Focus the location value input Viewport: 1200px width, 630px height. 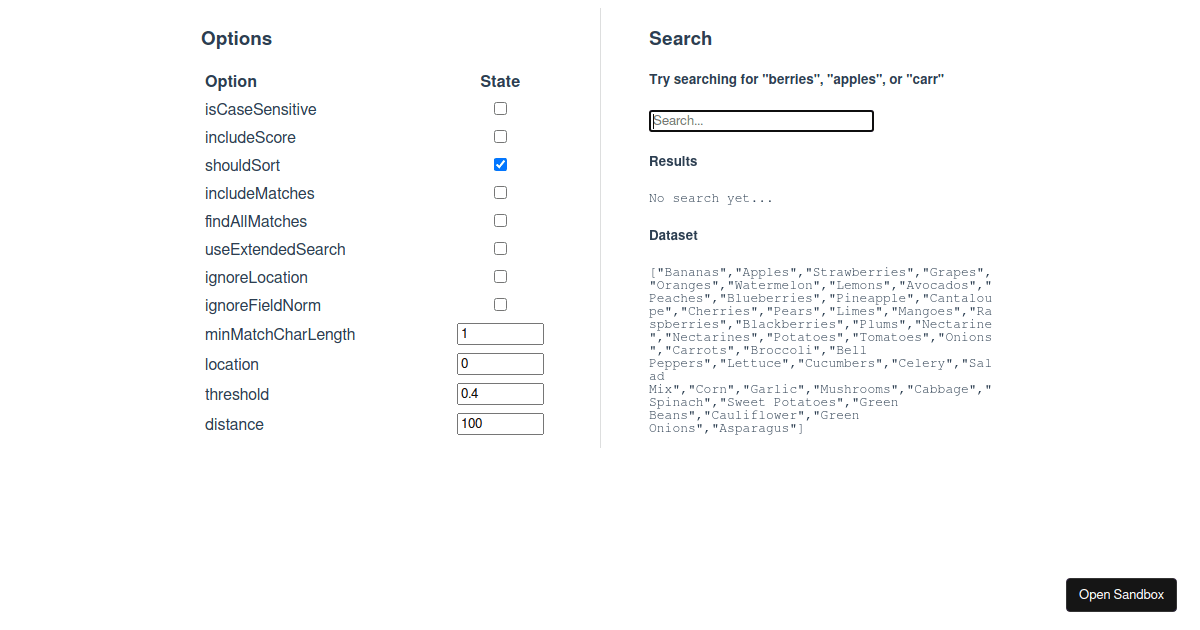500,364
